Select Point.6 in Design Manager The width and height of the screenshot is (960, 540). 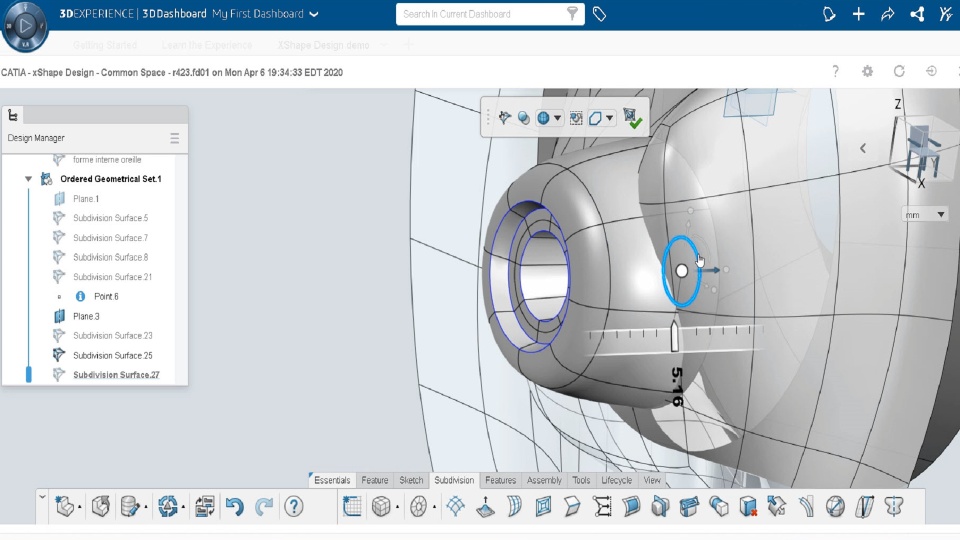pos(106,296)
